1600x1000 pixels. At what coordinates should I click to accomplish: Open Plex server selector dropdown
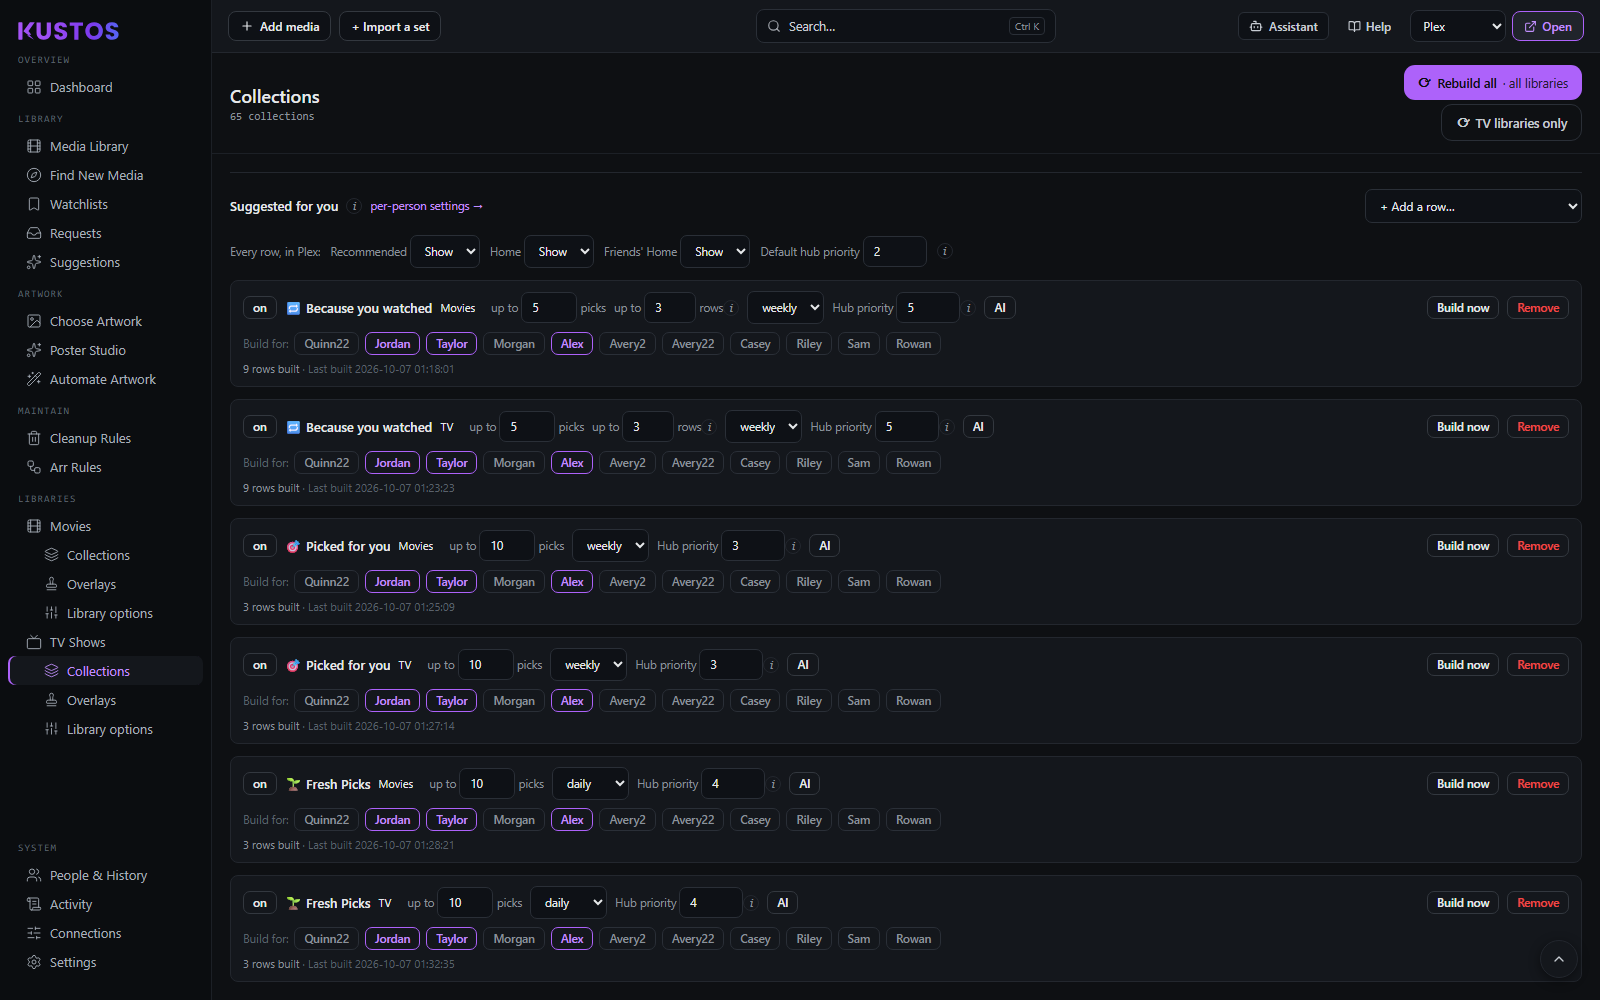coord(1458,26)
